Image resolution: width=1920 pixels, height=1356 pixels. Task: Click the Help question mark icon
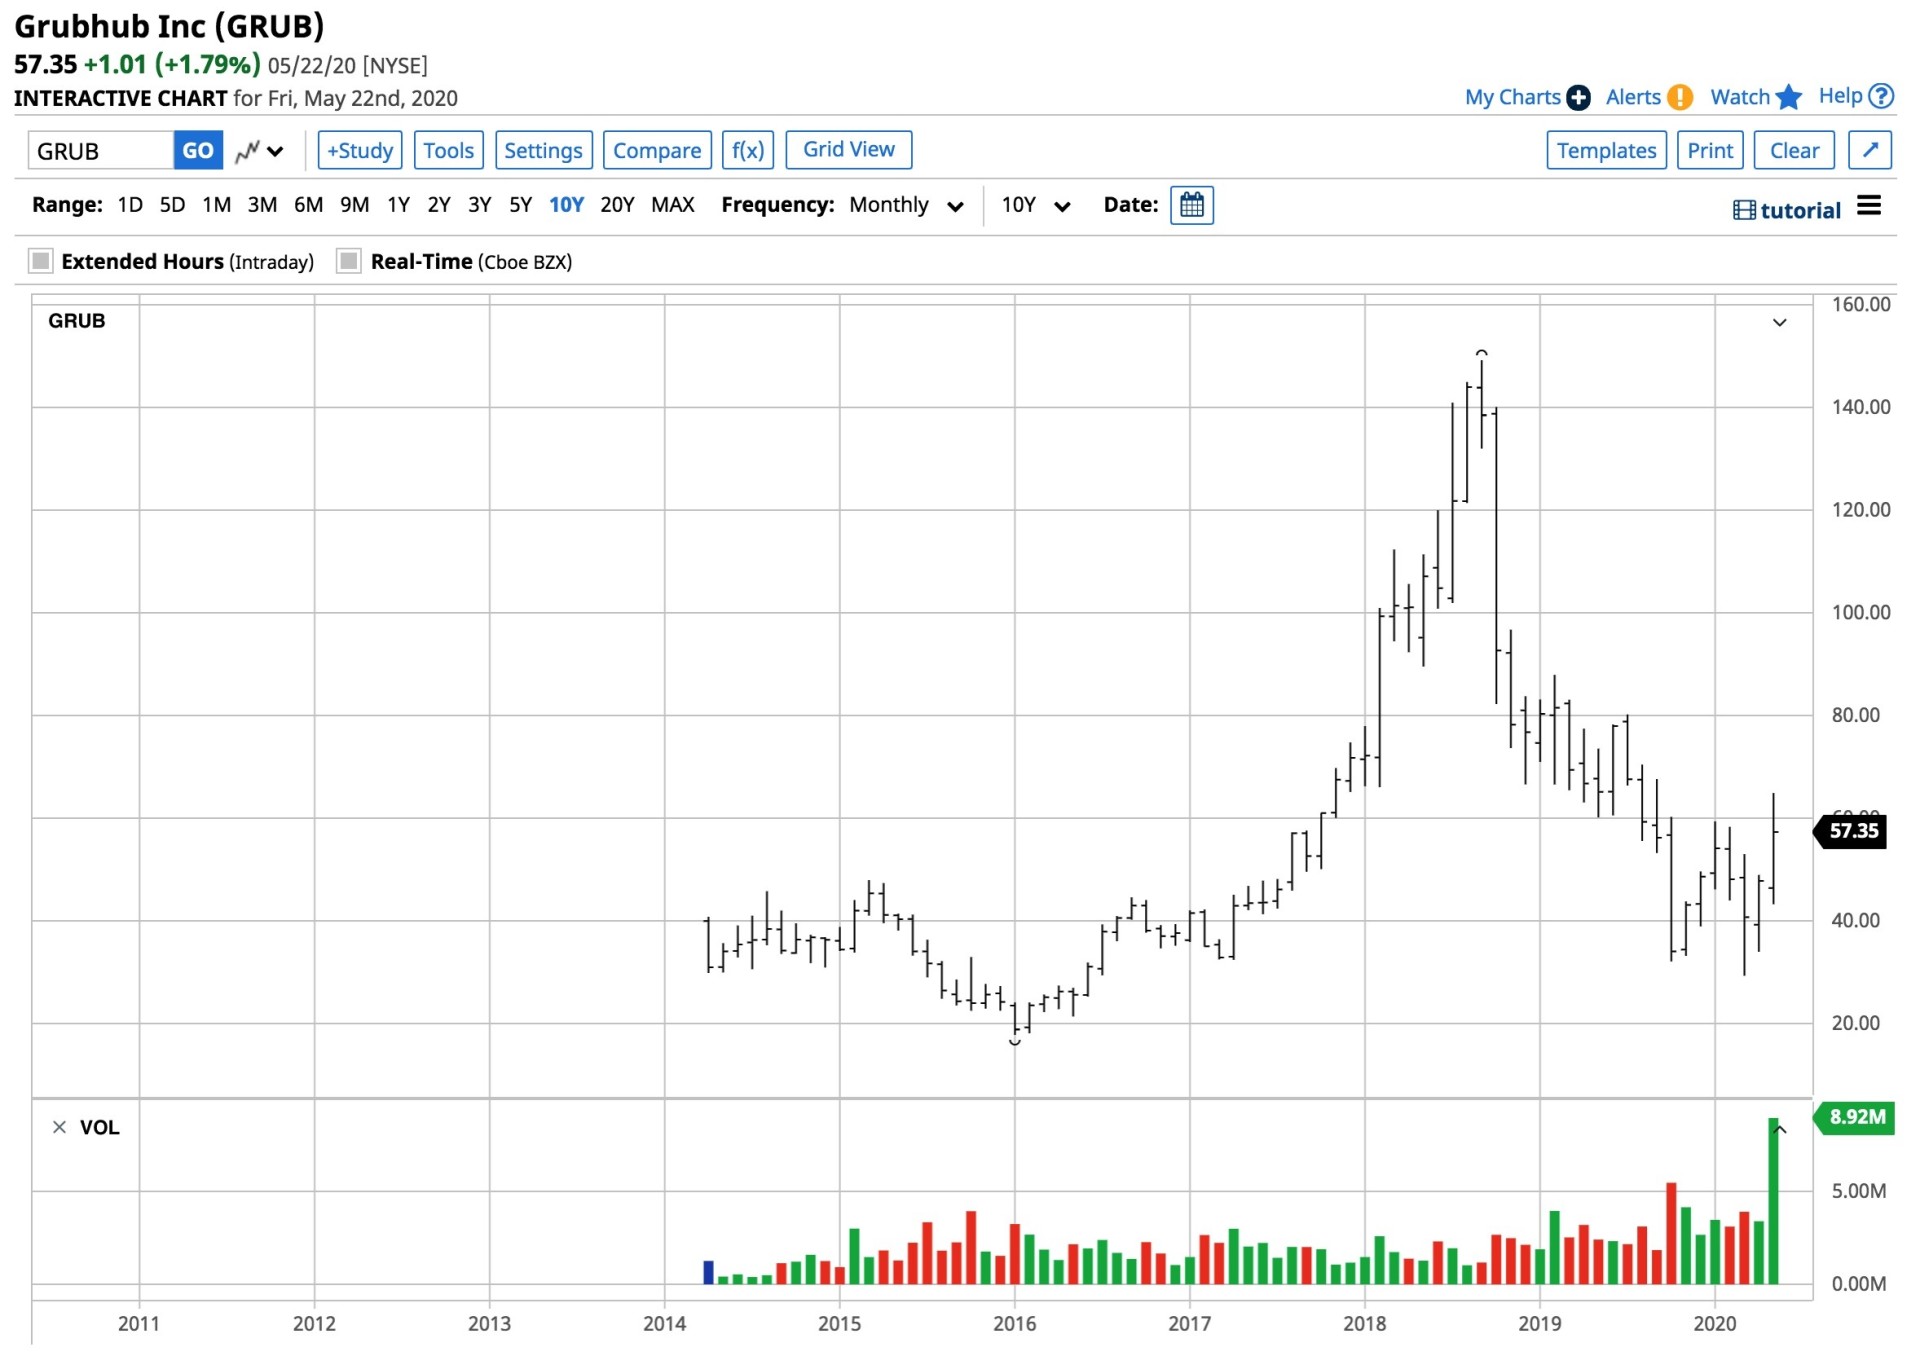pos(1881,96)
